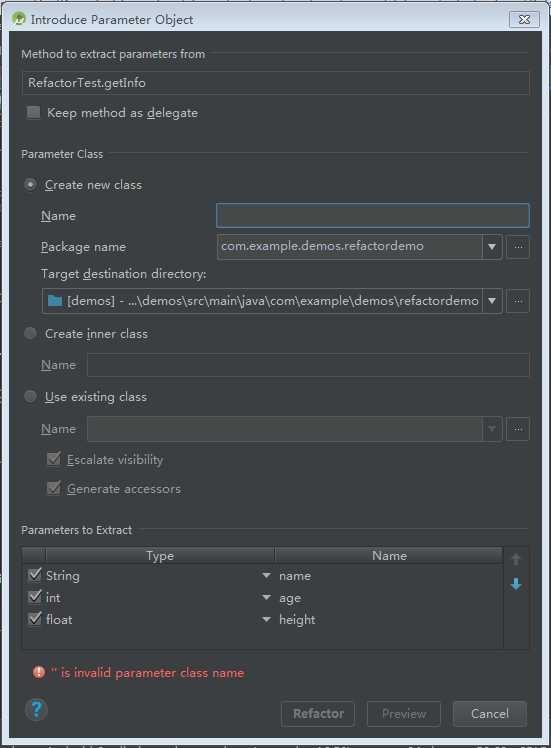Click the demos folder icon in directory field
Screen dimensions: 551x748
[55, 301]
